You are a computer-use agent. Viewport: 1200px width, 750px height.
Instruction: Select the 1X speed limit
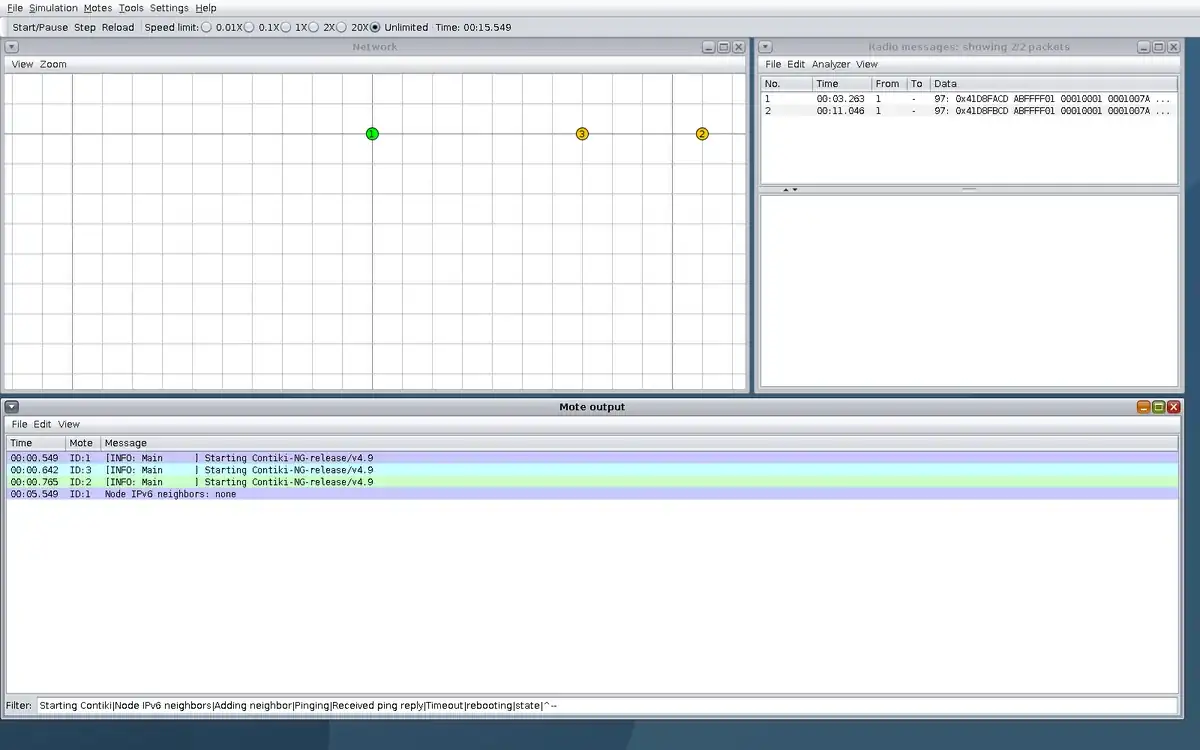(x=295, y=27)
